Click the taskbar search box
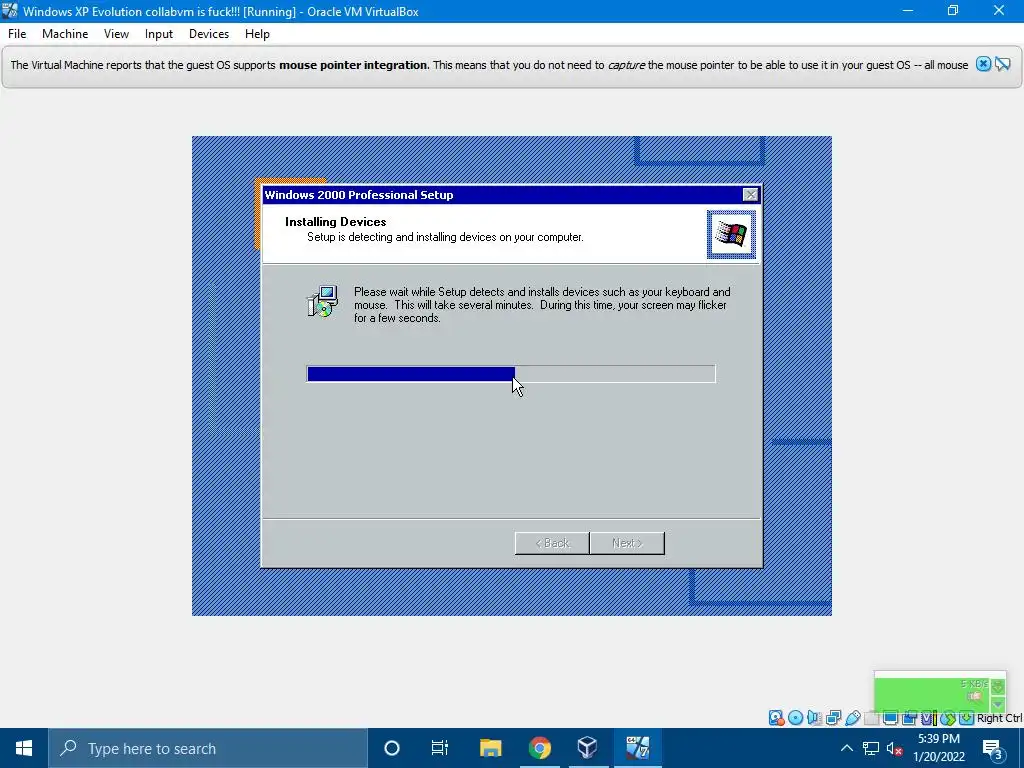Image resolution: width=1024 pixels, height=768 pixels. [208, 748]
